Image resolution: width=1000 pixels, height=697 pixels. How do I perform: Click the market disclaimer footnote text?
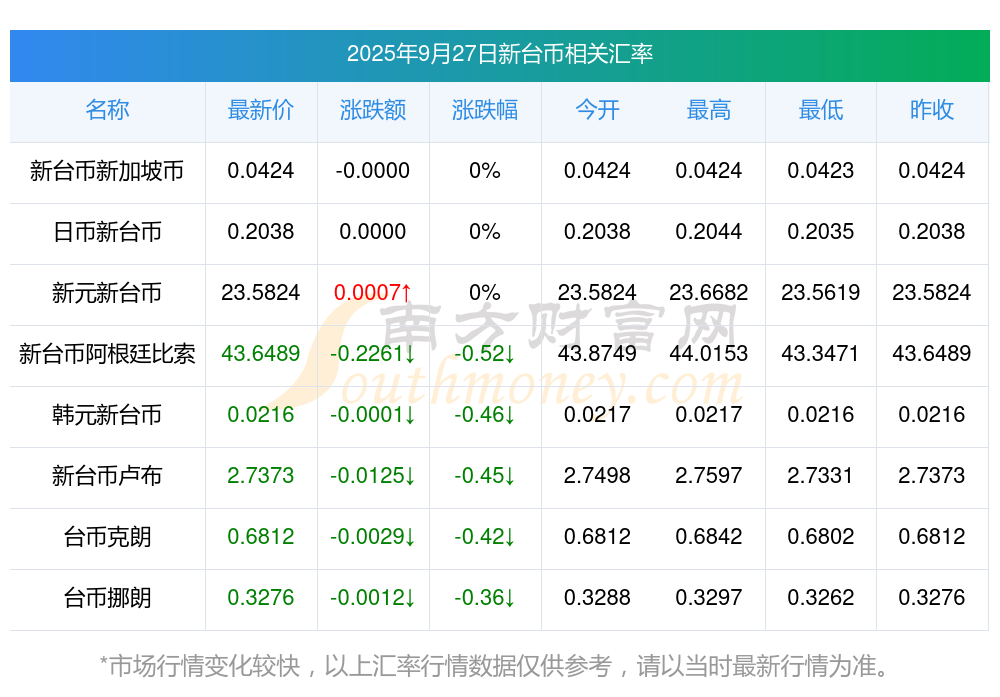coord(494,665)
